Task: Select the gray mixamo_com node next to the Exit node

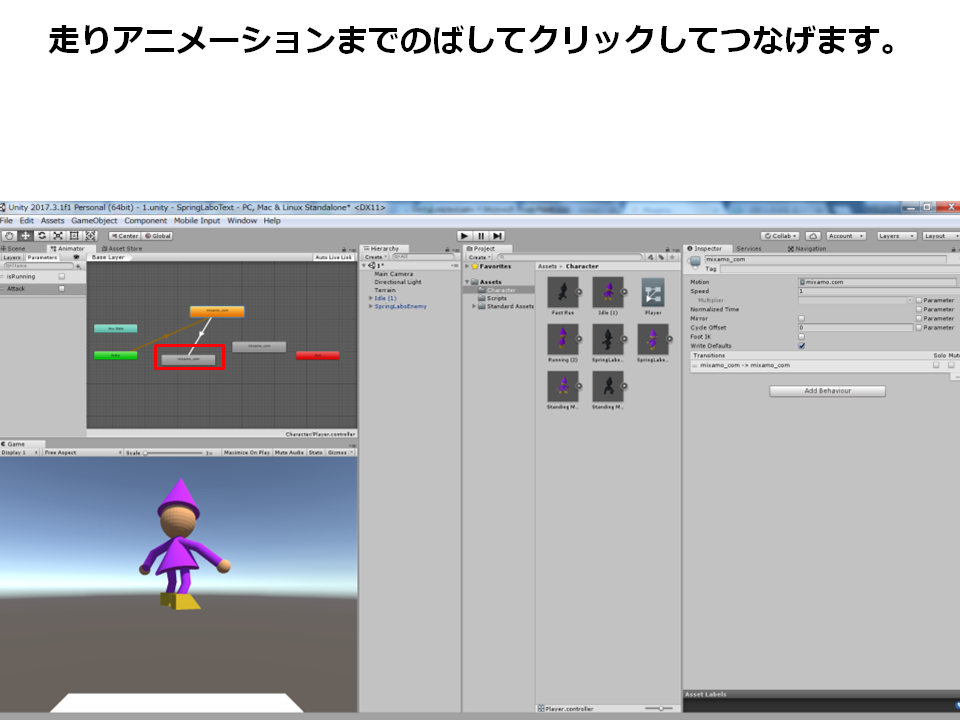Action: [x=259, y=347]
